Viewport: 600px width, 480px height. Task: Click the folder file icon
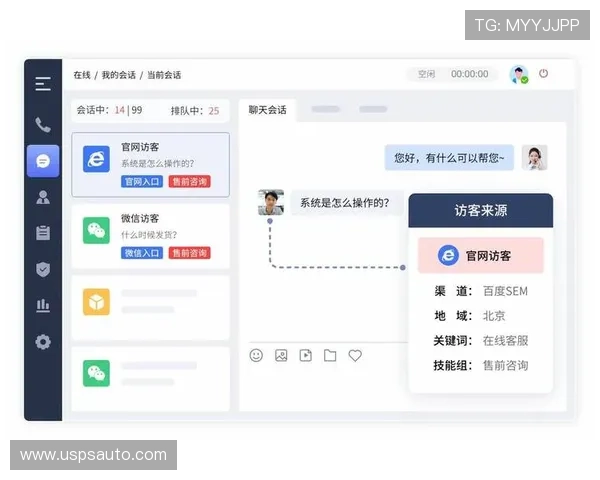pyautogui.click(x=330, y=356)
